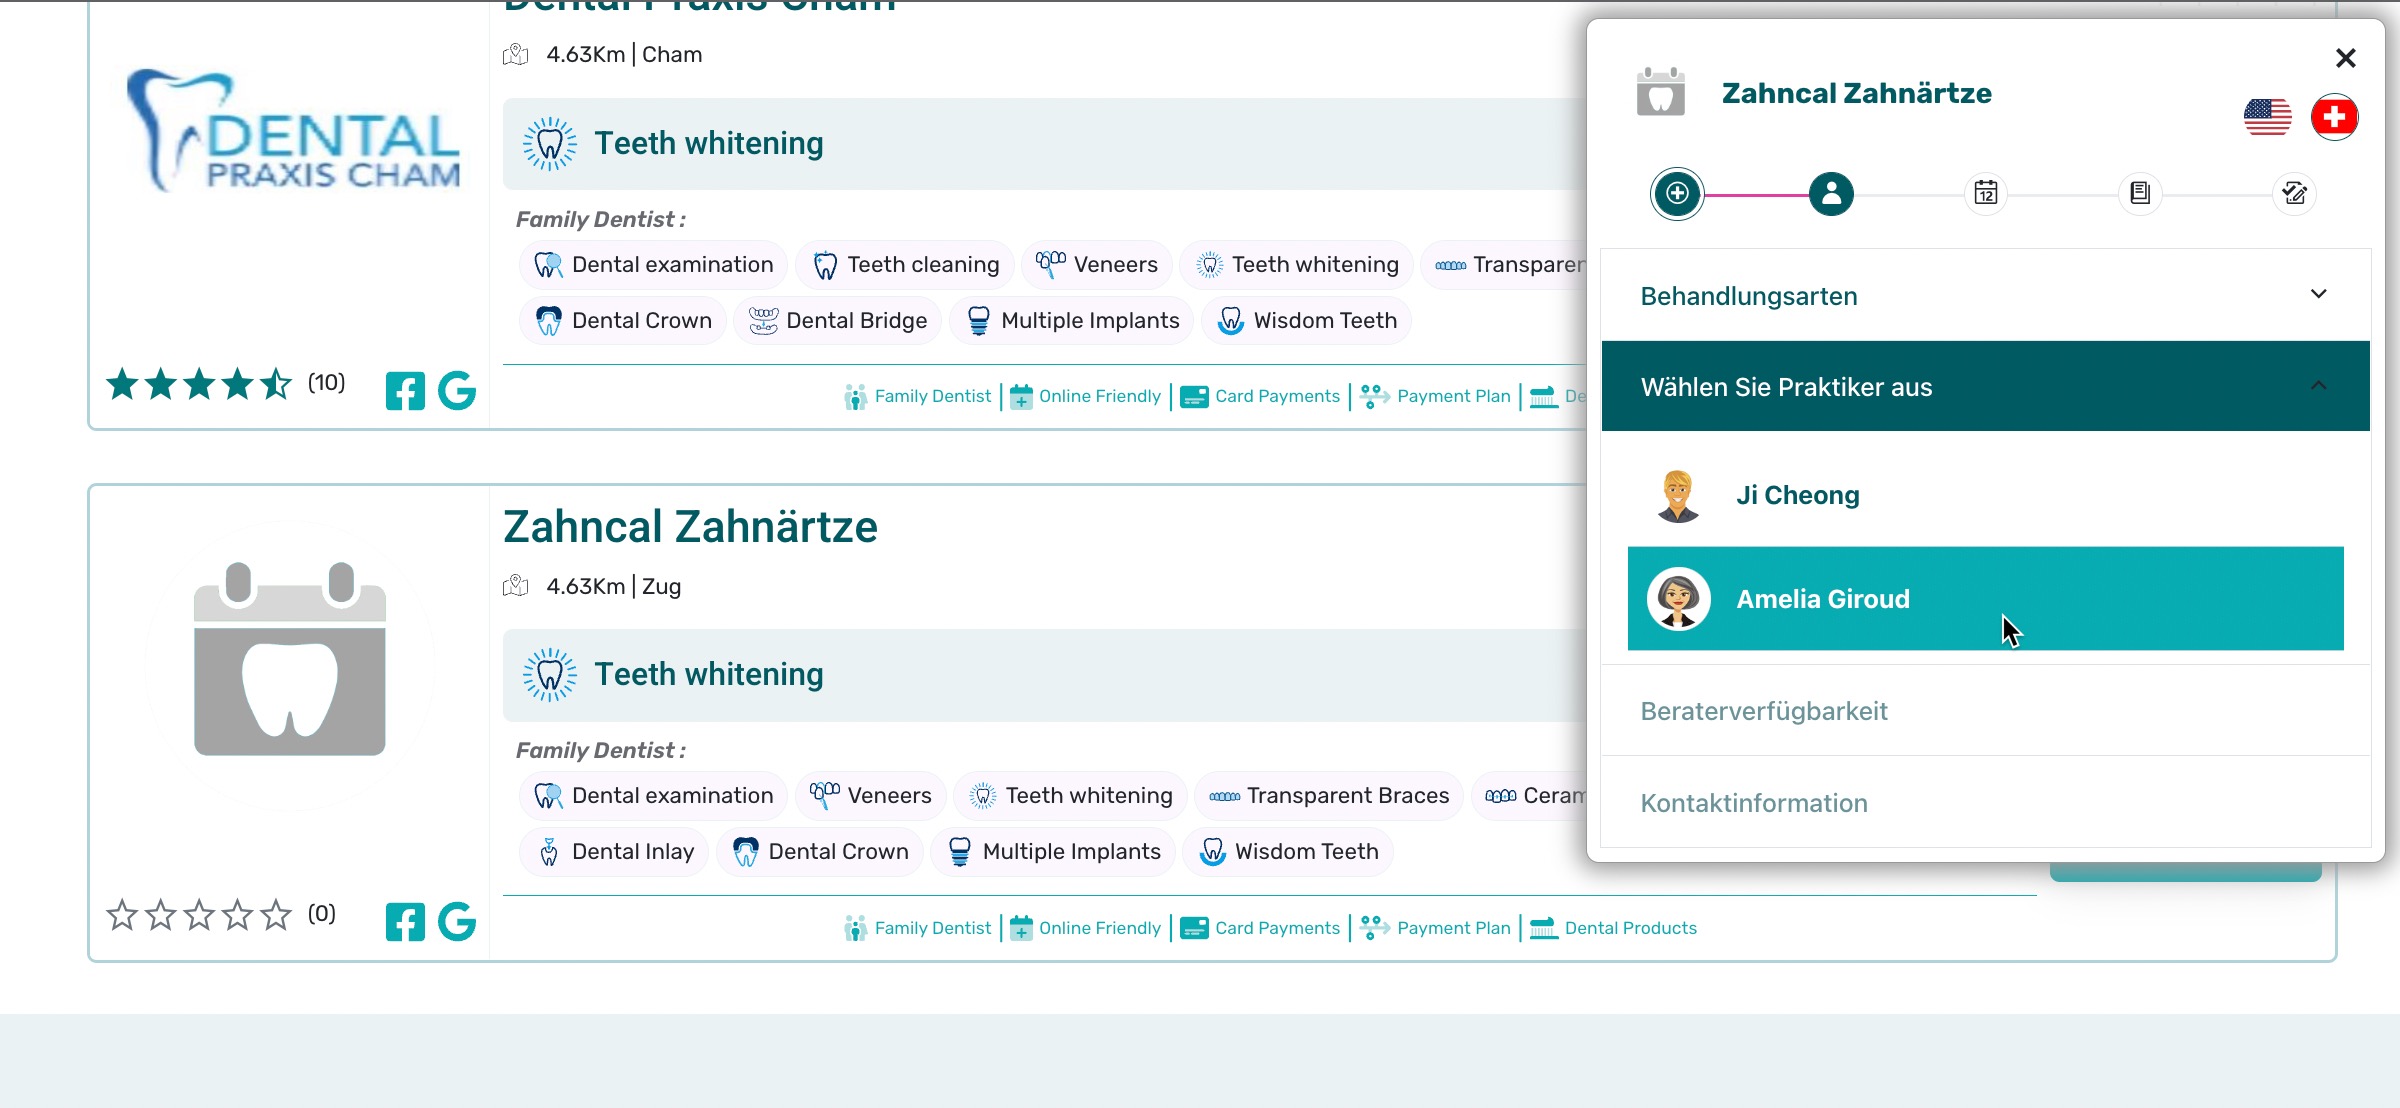Image resolution: width=2400 pixels, height=1108 pixels.
Task: Click Dental examination tag in Dental Praxis Cham
Action: pyautogui.click(x=653, y=264)
